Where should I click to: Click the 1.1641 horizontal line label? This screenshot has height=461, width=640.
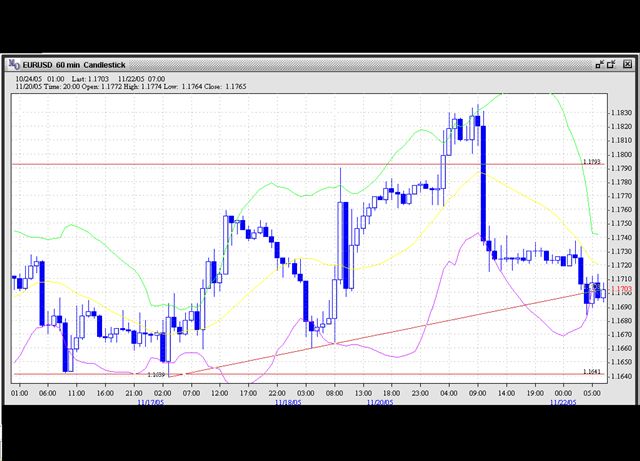click(591, 371)
